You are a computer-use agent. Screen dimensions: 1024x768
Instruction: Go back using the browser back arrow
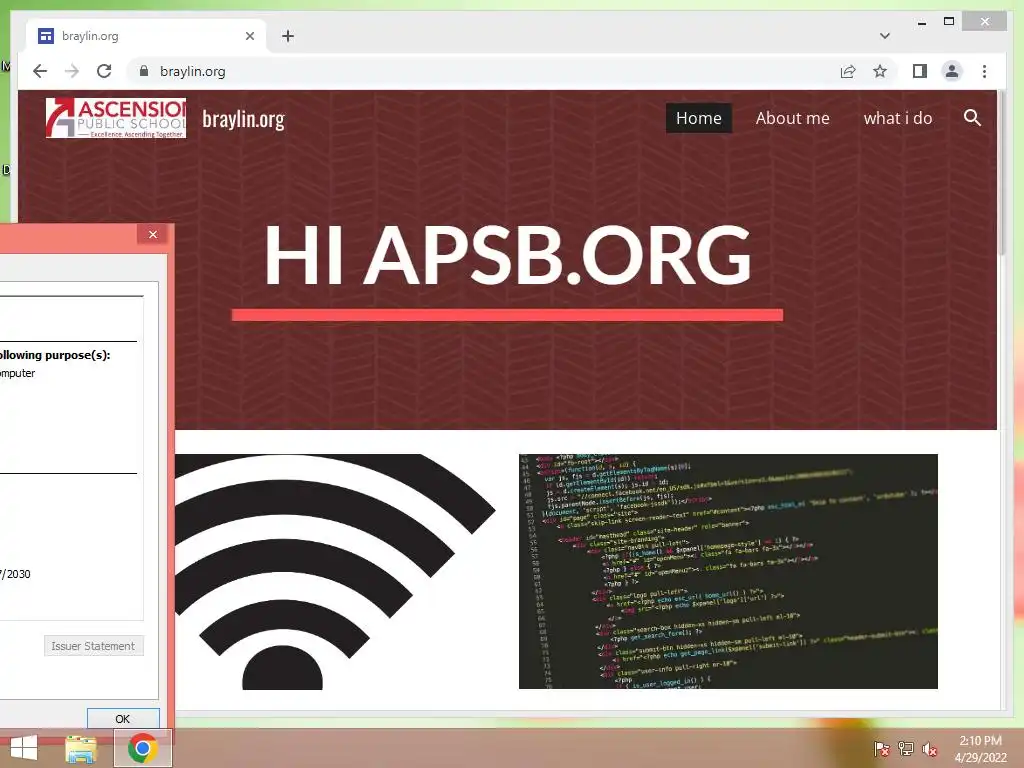40,71
